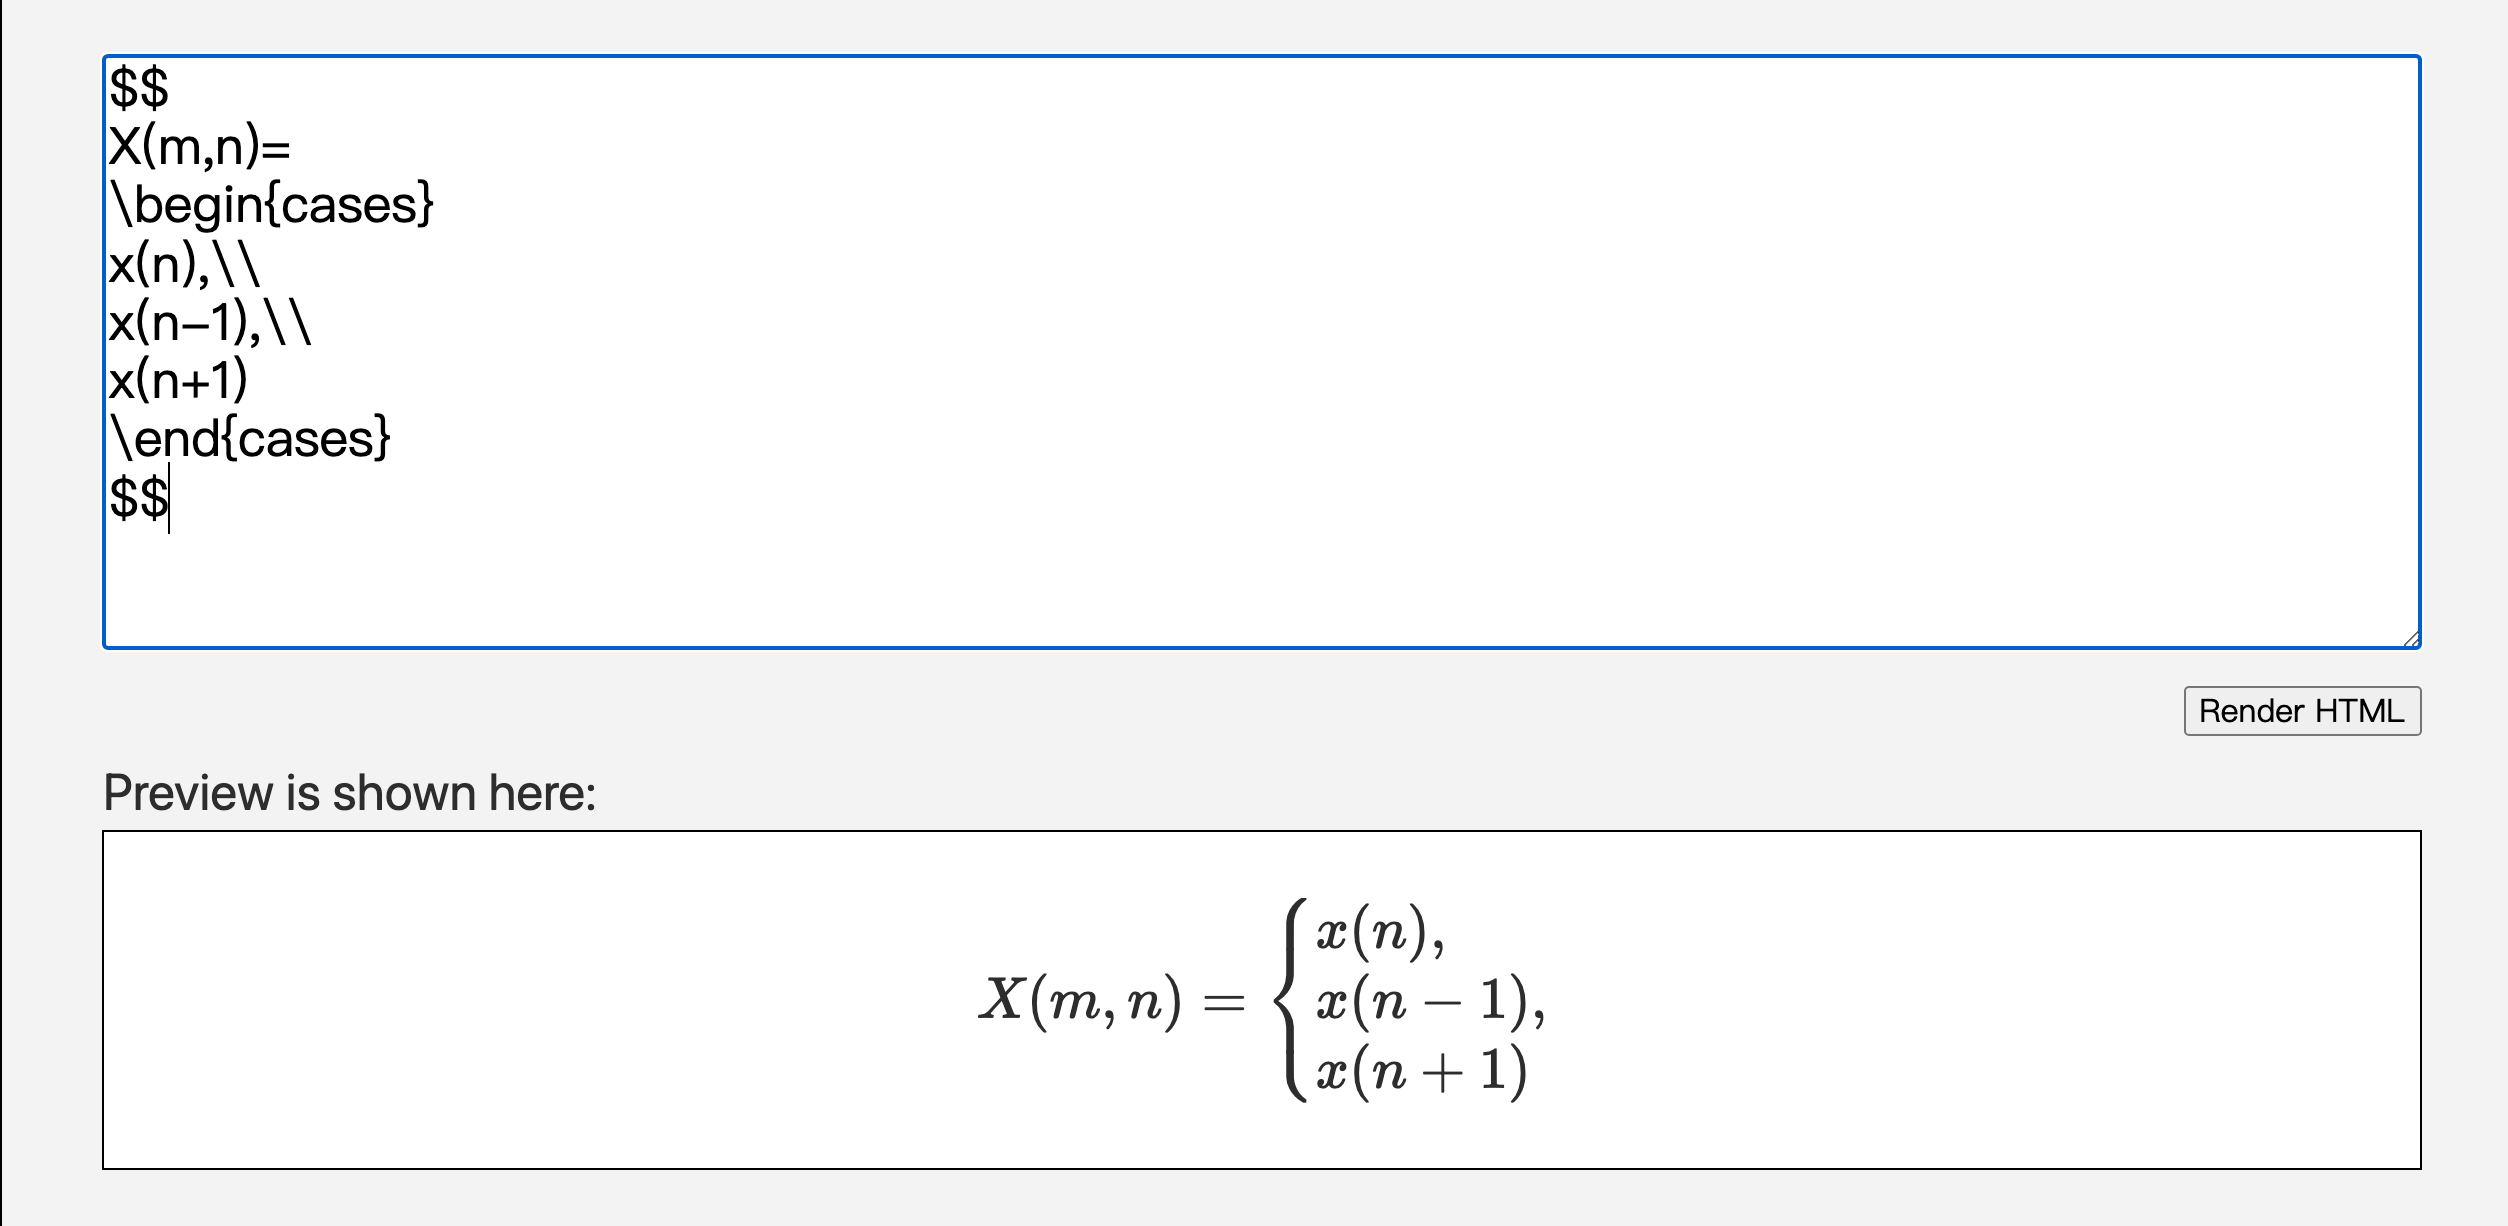This screenshot has width=2508, height=1226.
Task: Place cursor on the \begin{cases} line
Action: pyautogui.click(x=275, y=204)
